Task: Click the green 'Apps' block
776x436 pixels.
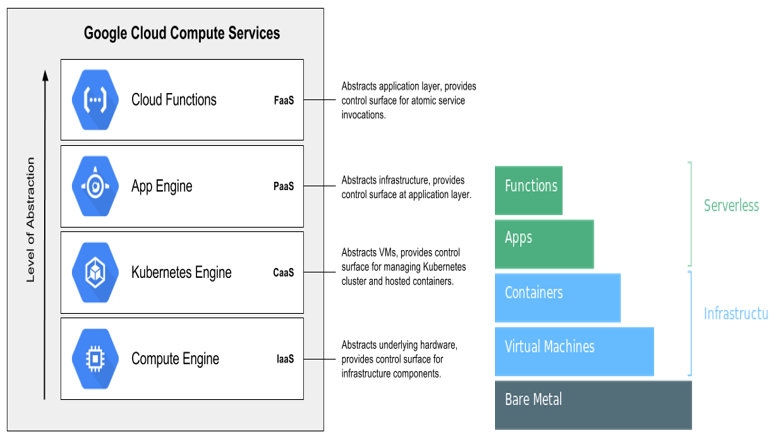Action: 544,244
